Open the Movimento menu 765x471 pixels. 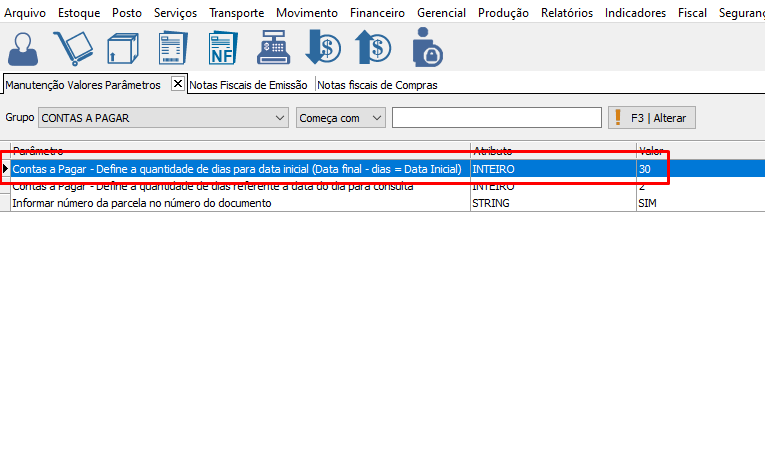coord(307,13)
